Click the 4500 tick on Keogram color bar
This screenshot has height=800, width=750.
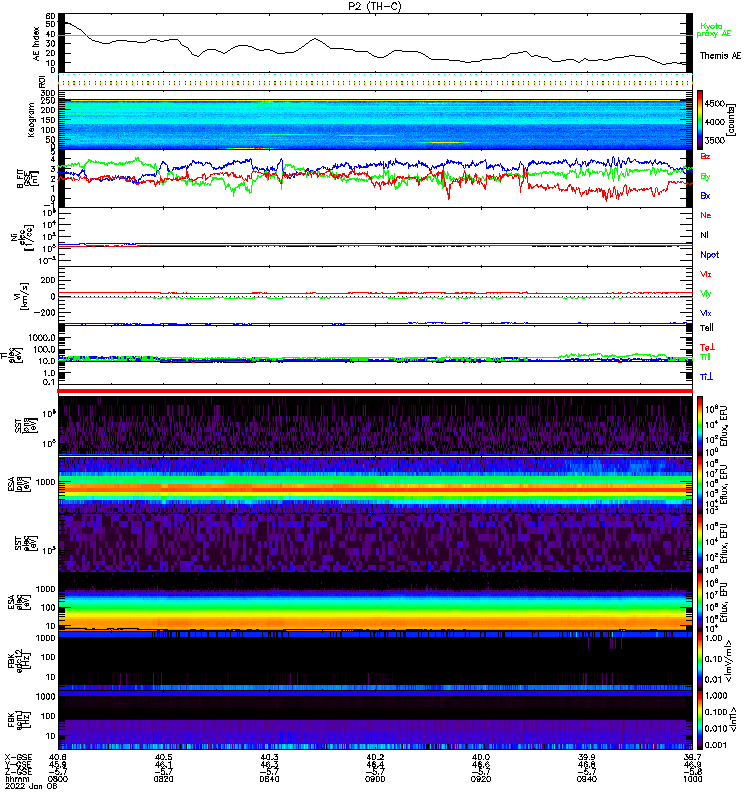(x=715, y=104)
